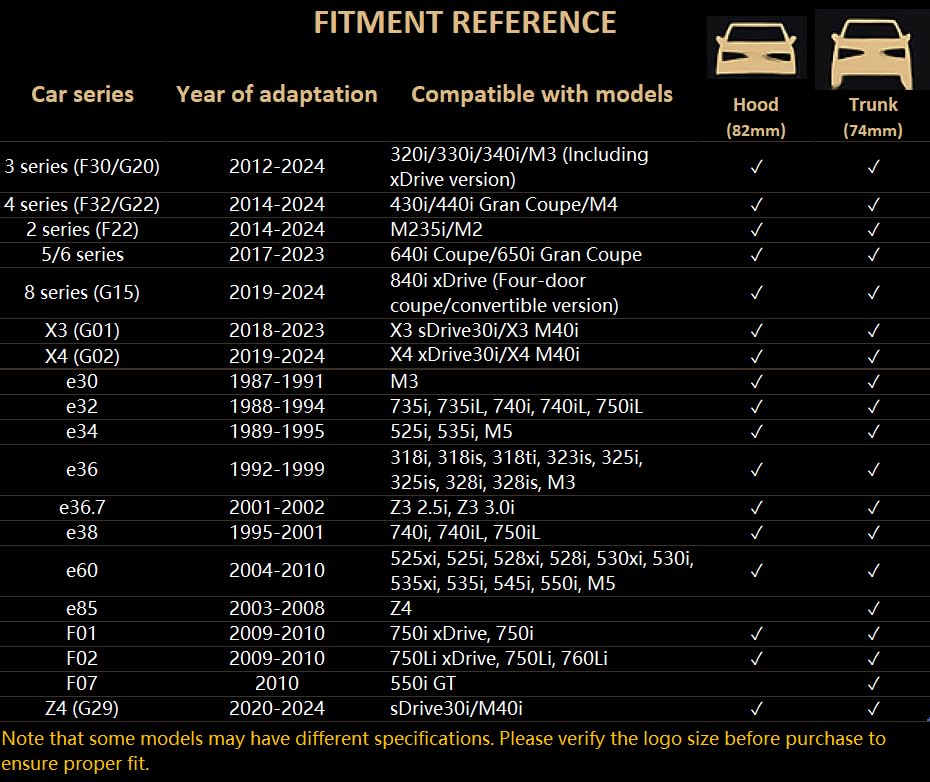Click the Trunk (74mm) column label

(x=873, y=117)
